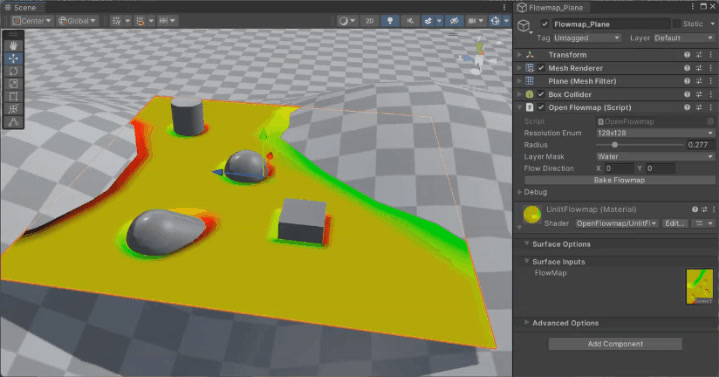Open the Inspector three-dot options menu
The width and height of the screenshot is (719, 377).
(x=693, y=6)
